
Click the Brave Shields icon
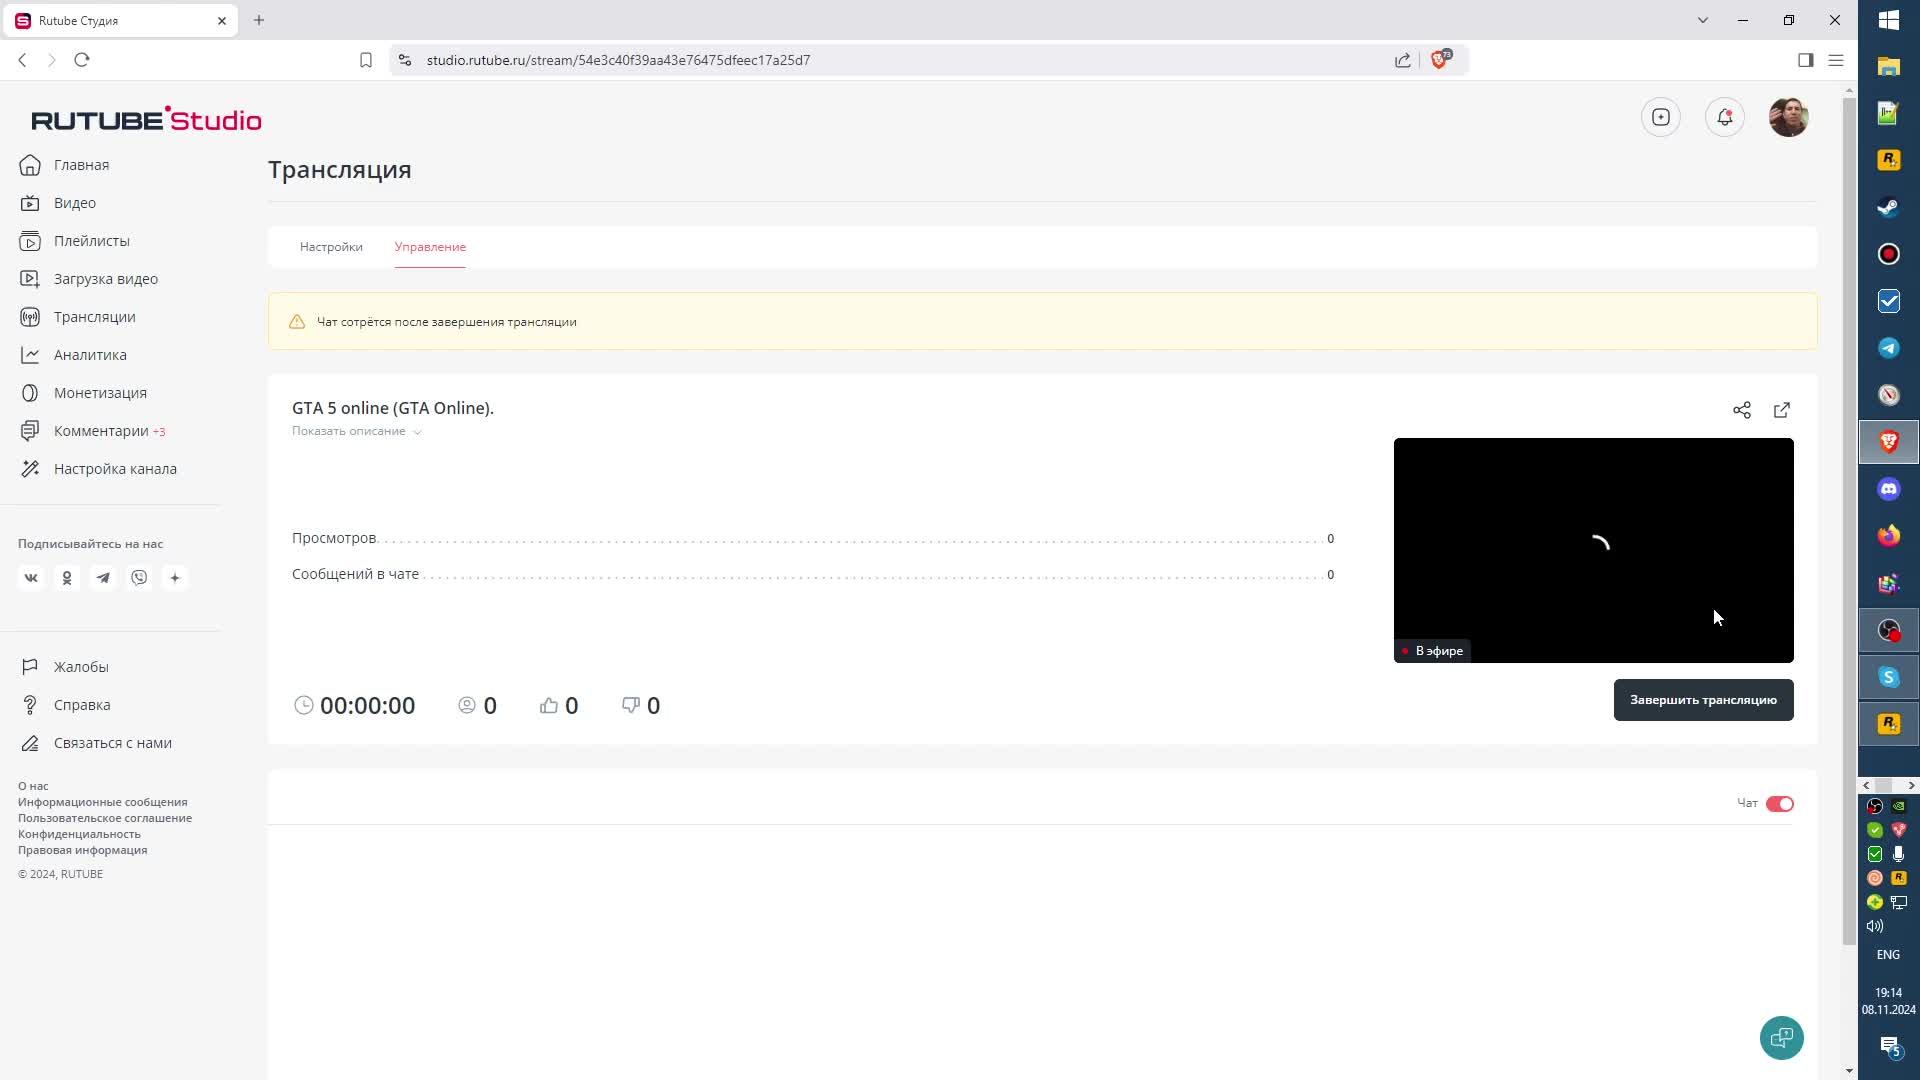tap(1440, 60)
